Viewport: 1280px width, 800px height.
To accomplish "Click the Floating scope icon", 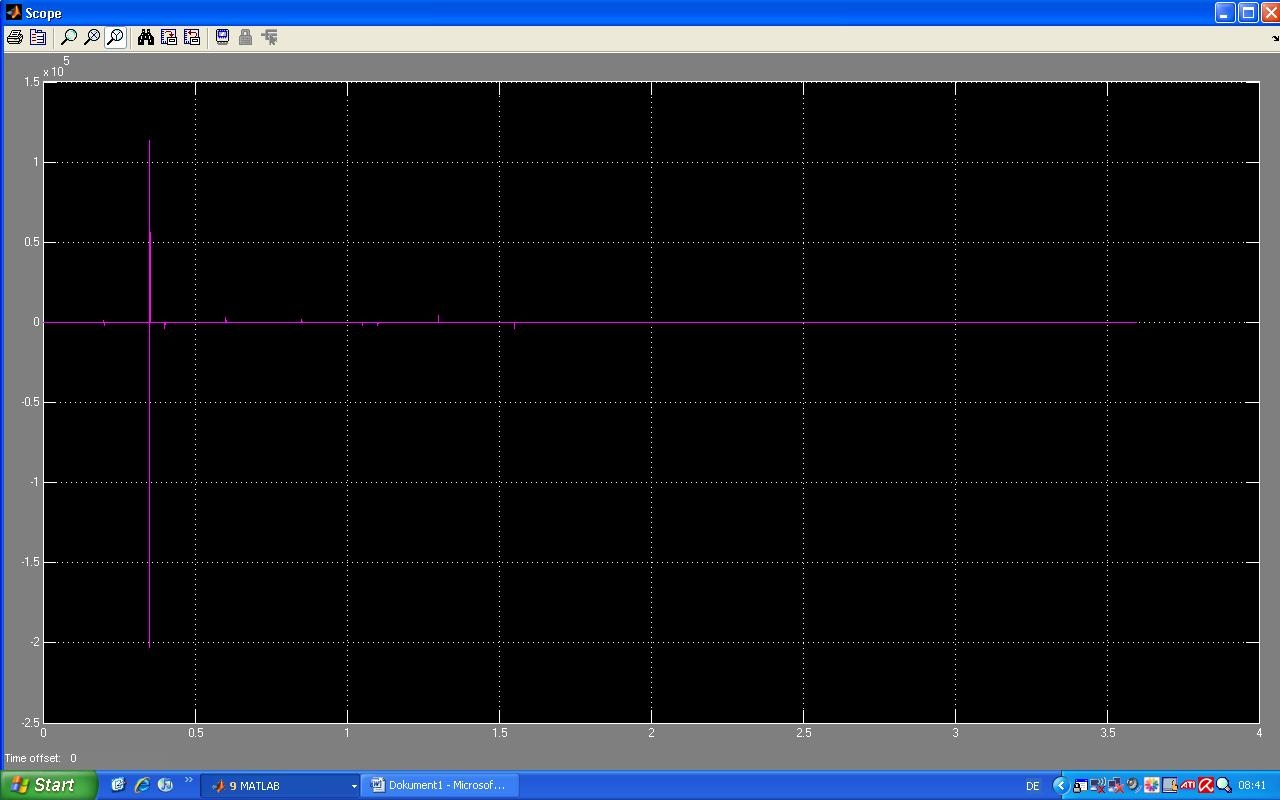I will 222,37.
